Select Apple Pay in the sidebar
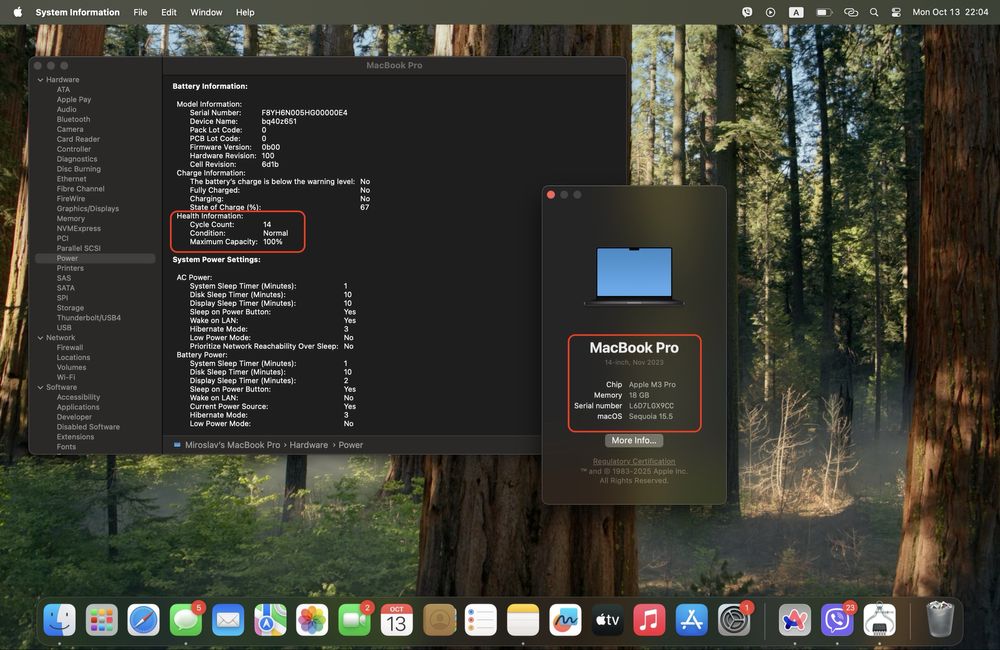This screenshot has width=1000, height=650. (73, 100)
